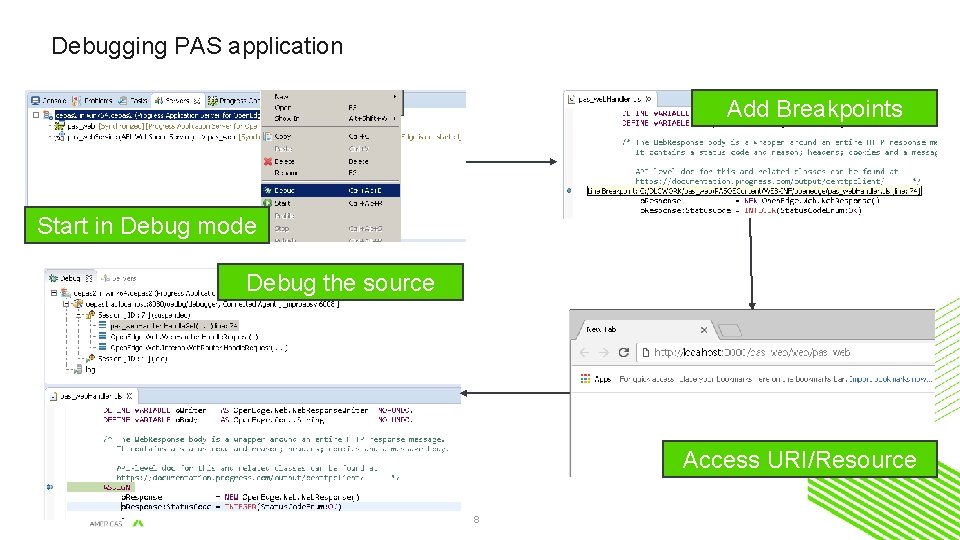960x540 pixels.
Task: Switch to the Problems tab
Action: [x=92, y=100]
